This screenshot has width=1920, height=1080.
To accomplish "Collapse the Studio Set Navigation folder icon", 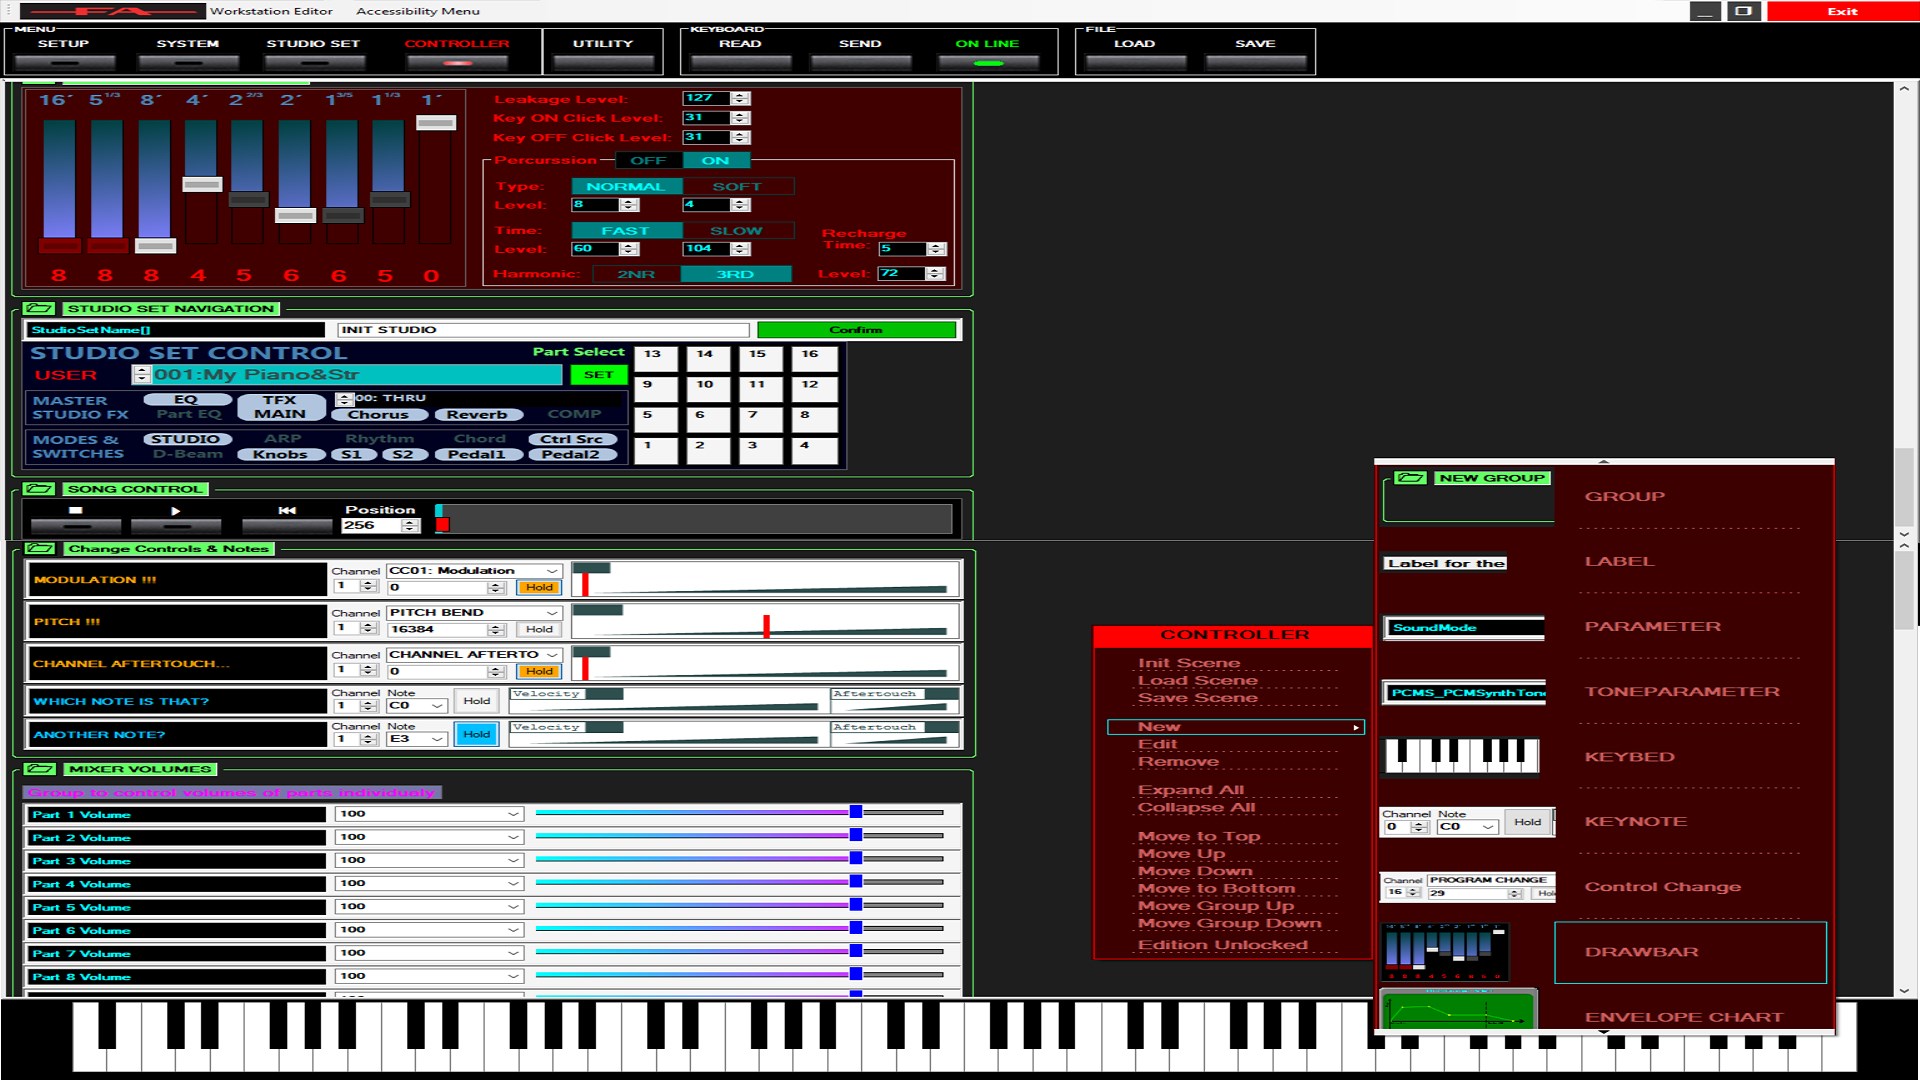I will 39,309.
